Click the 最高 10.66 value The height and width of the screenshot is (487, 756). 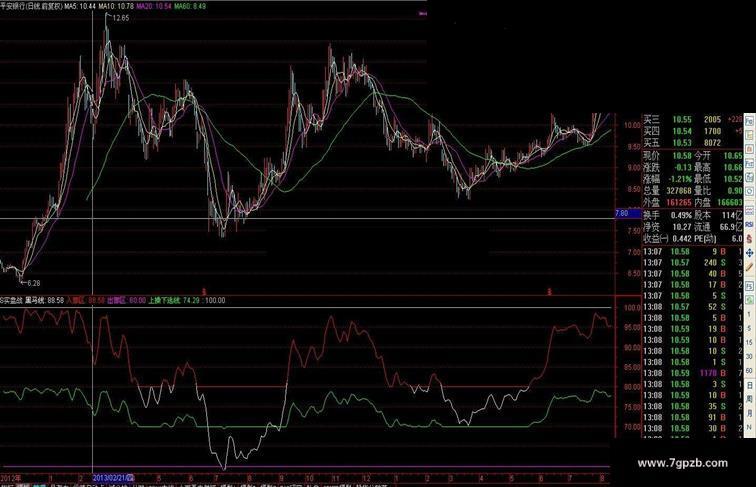(733, 167)
